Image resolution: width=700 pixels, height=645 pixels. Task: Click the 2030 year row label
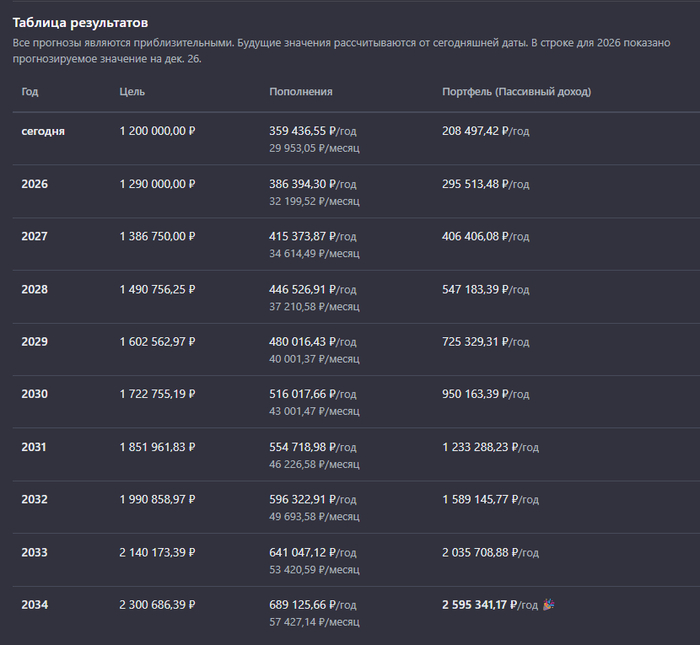coord(34,394)
